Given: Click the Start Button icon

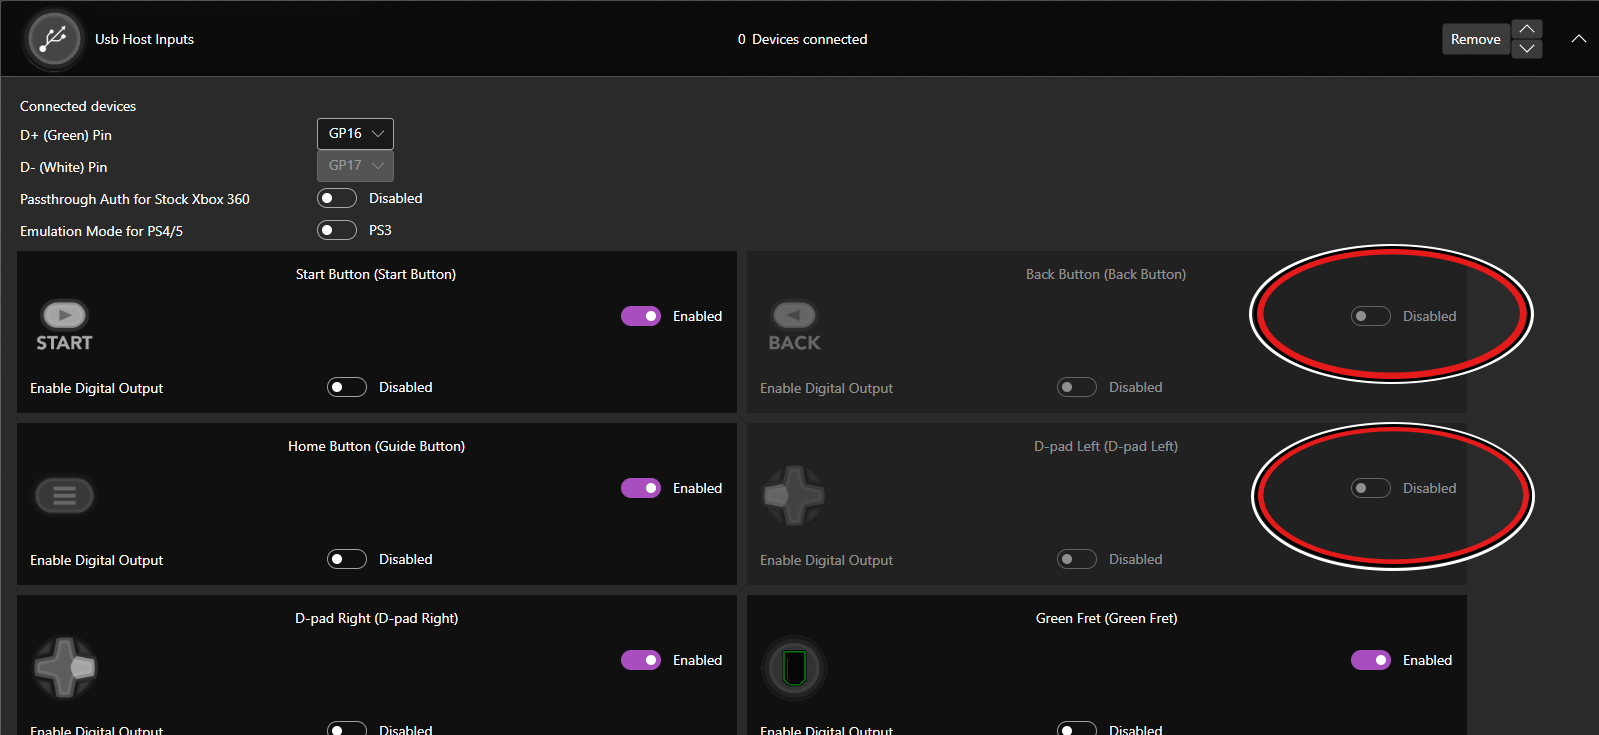Looking at the screenshot, I should pyautogui.click(x=64, y=326).
